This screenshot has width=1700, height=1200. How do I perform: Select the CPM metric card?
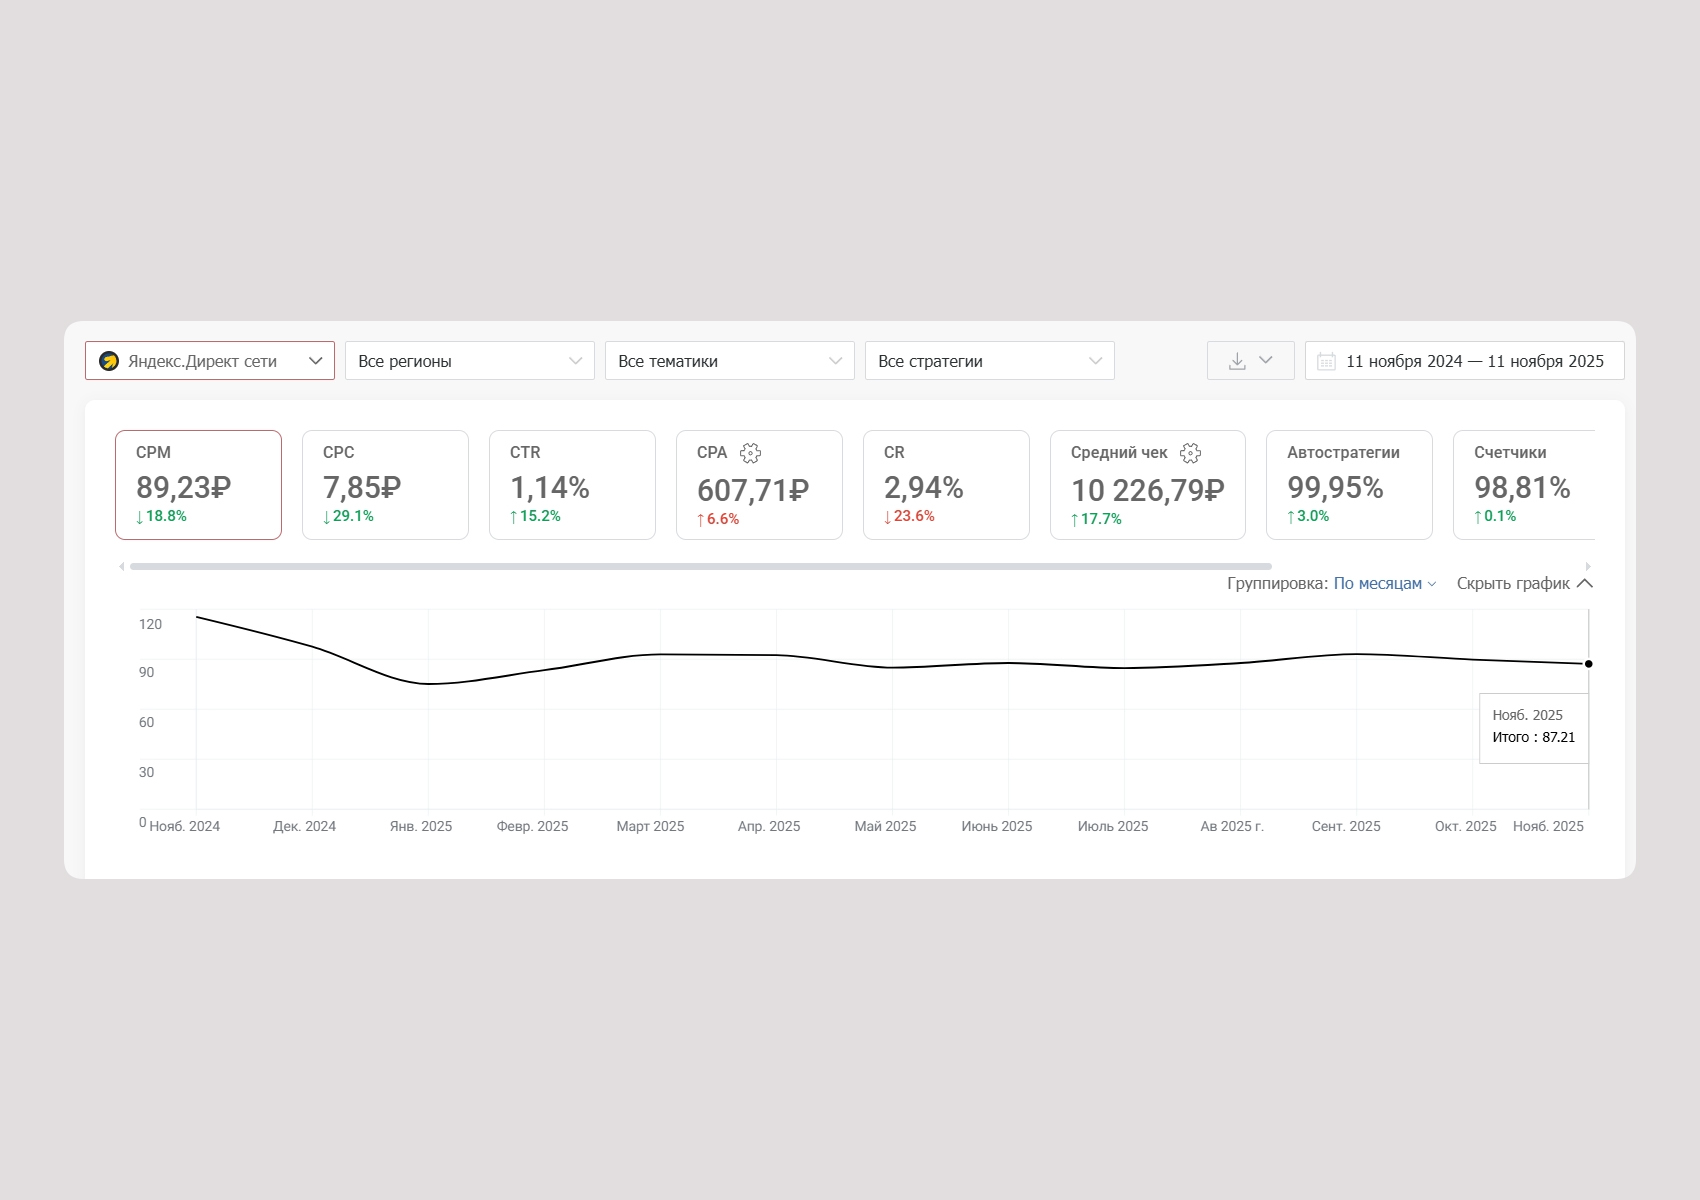[198, 485]
